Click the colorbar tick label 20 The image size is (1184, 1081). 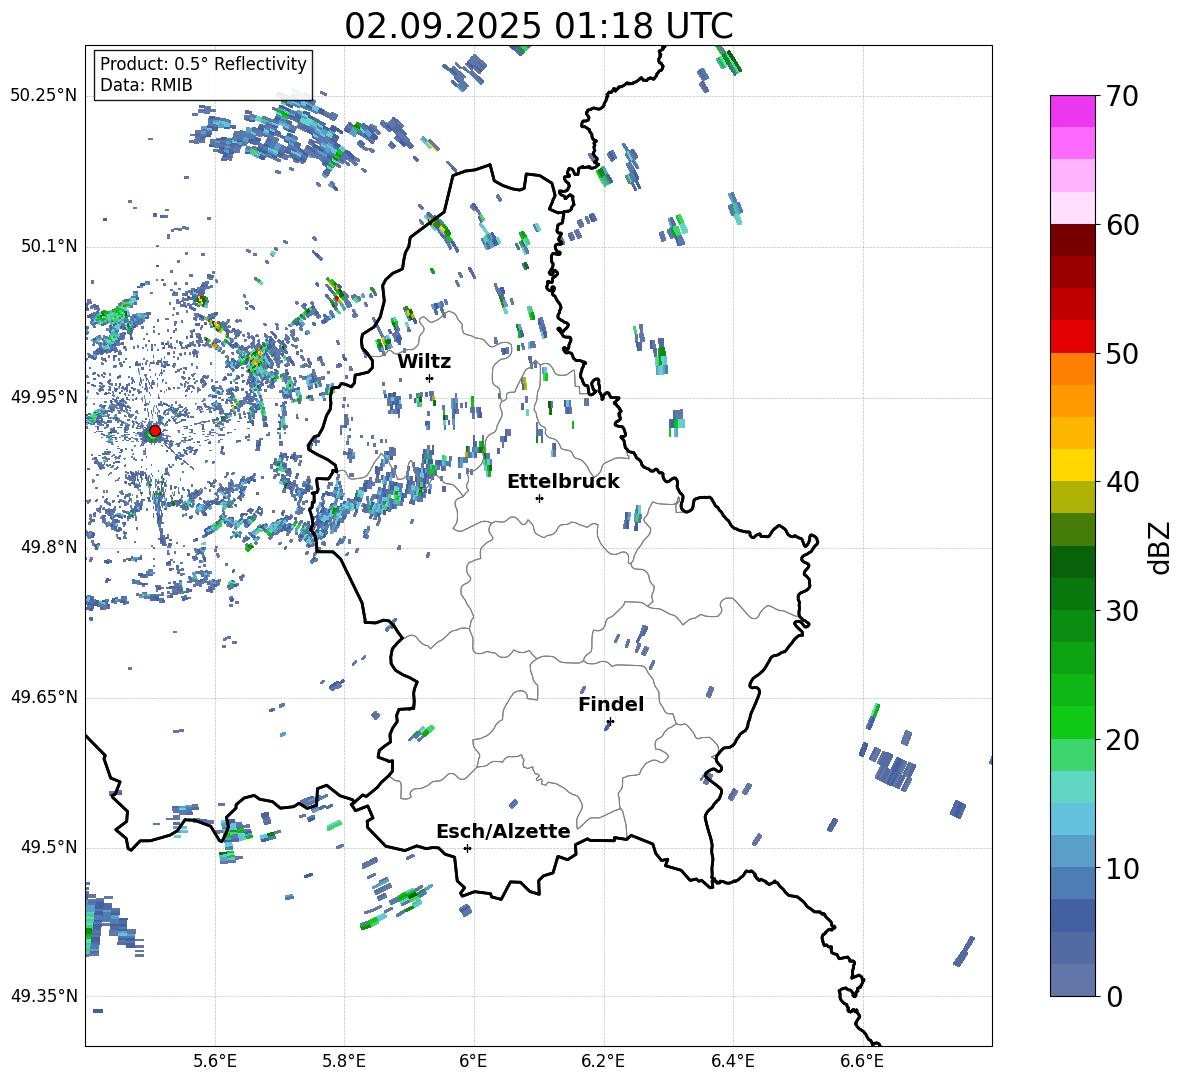[x=1121, y=740]
